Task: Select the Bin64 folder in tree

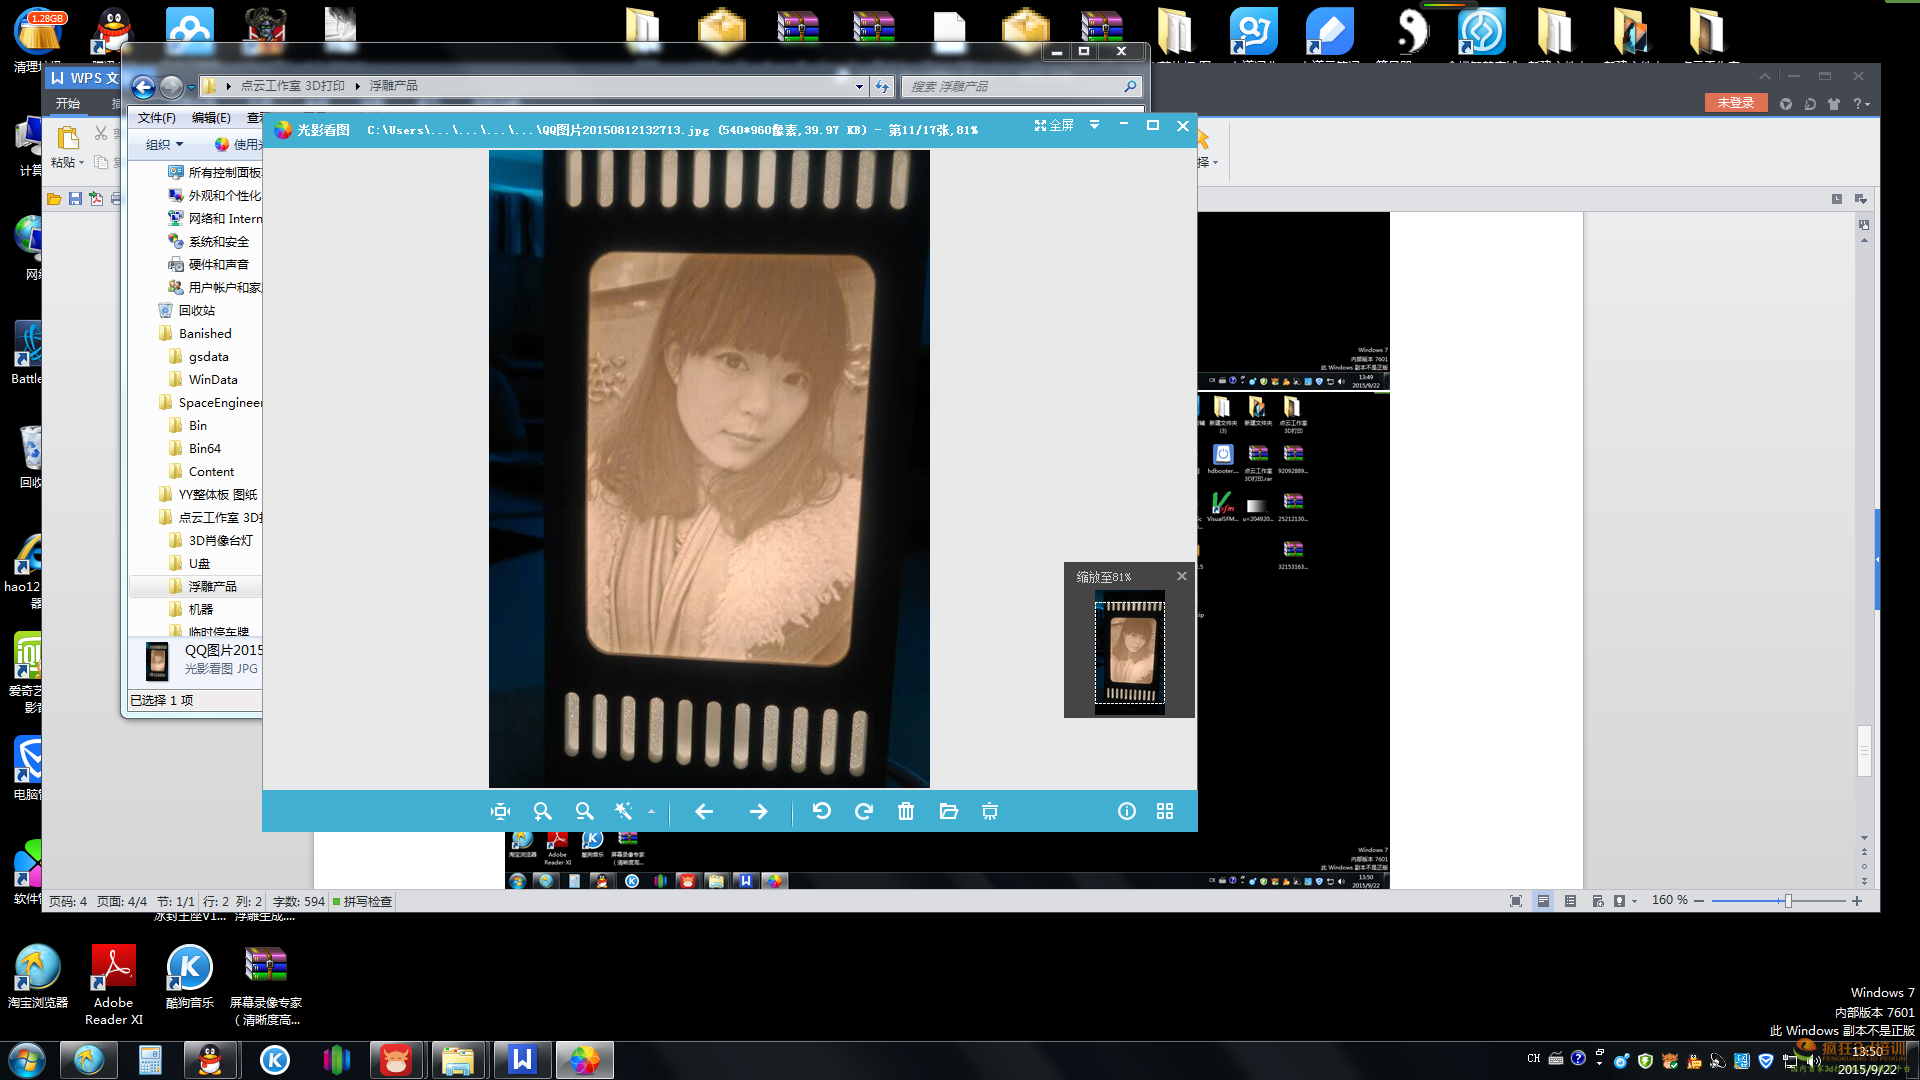Action: (205, 449)
